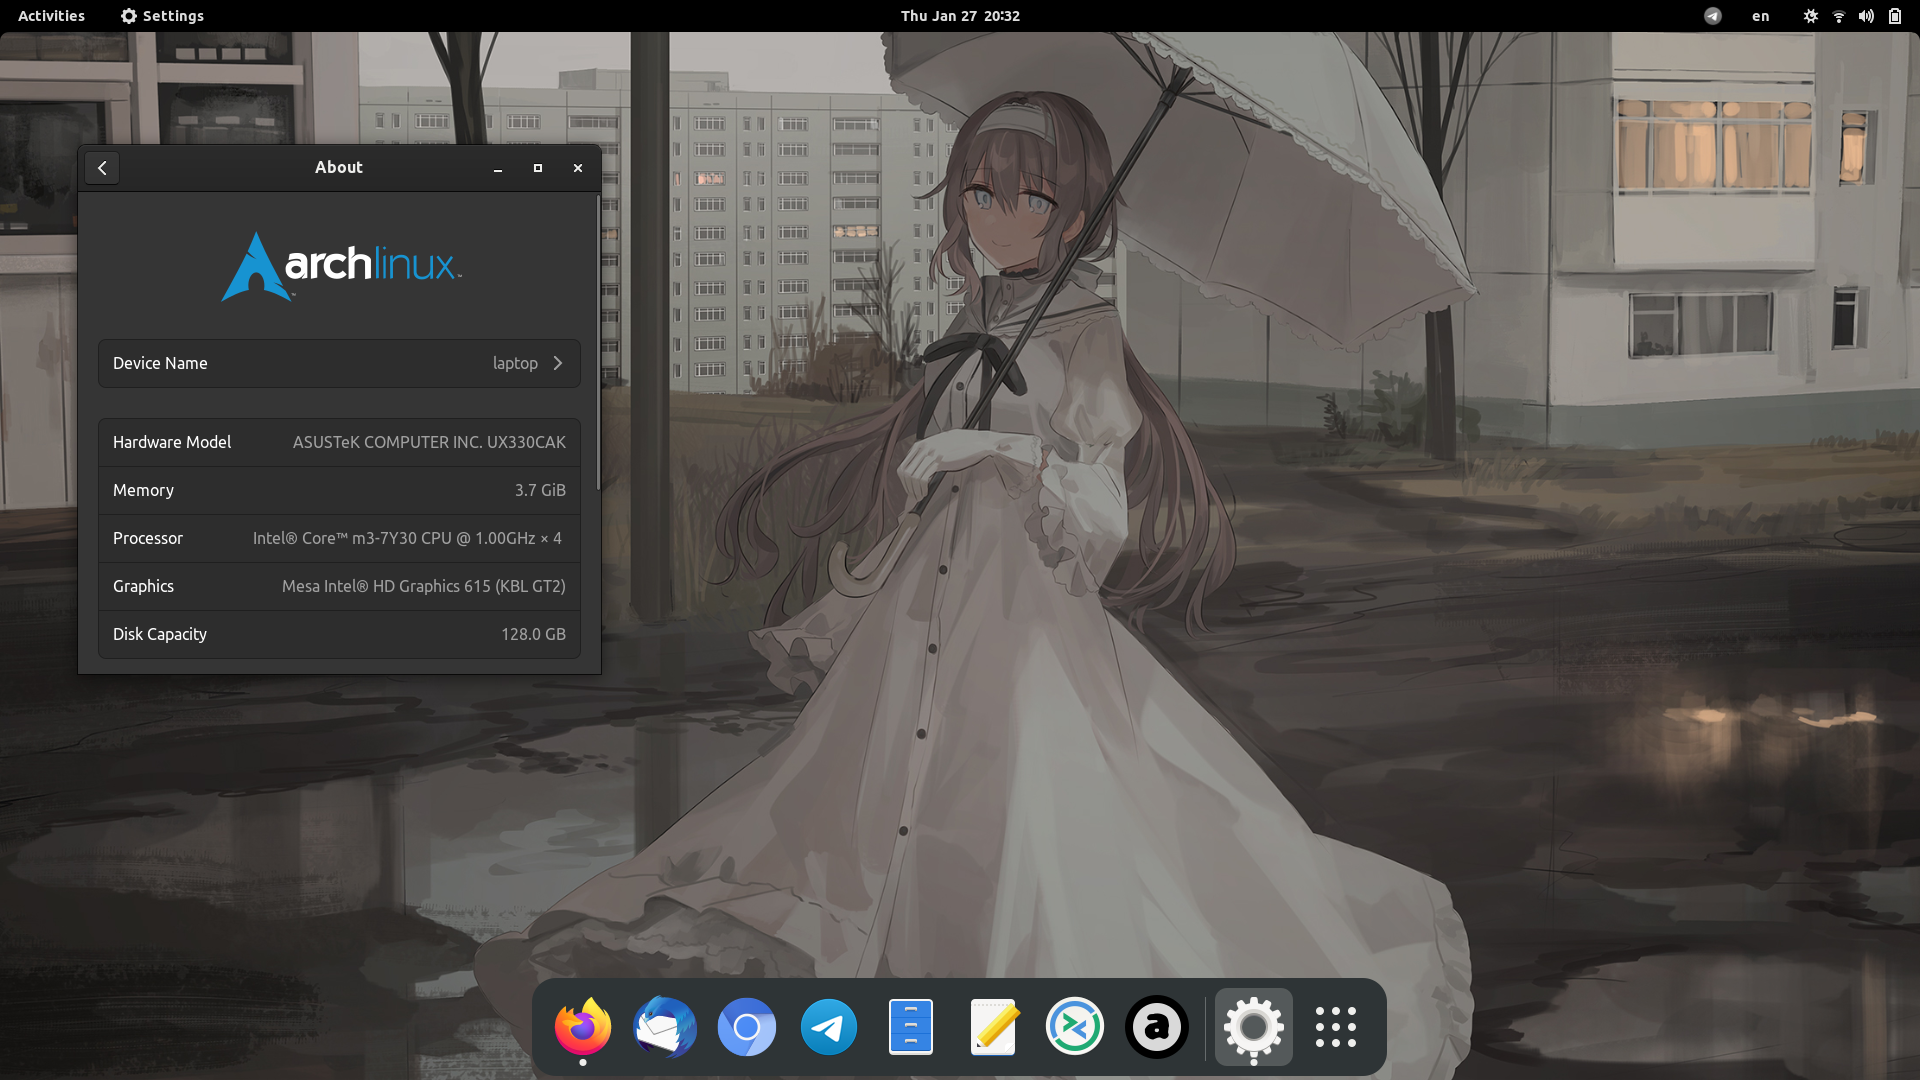Open the Device Name row chevron
The image size is (1920, 1080).
point(558,363)
